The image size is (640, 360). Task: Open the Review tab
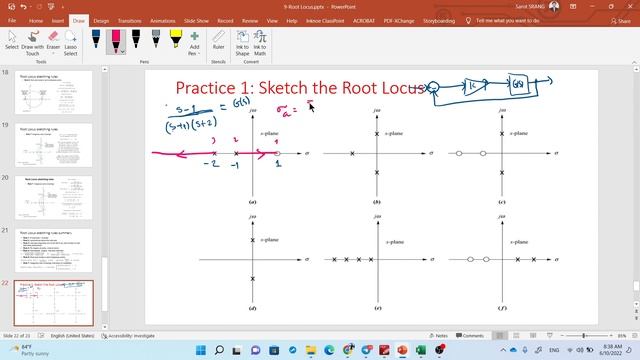pos(250,21)
